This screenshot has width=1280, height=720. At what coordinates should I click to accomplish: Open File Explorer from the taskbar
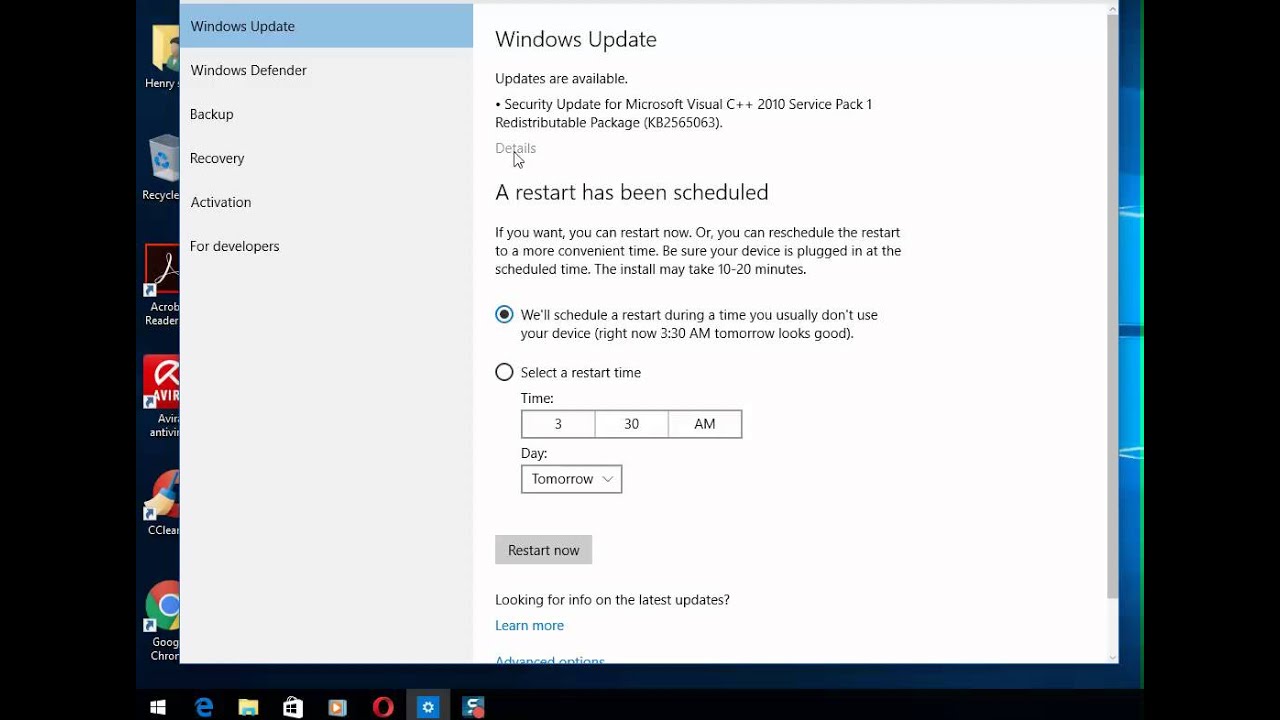(248, 707)
